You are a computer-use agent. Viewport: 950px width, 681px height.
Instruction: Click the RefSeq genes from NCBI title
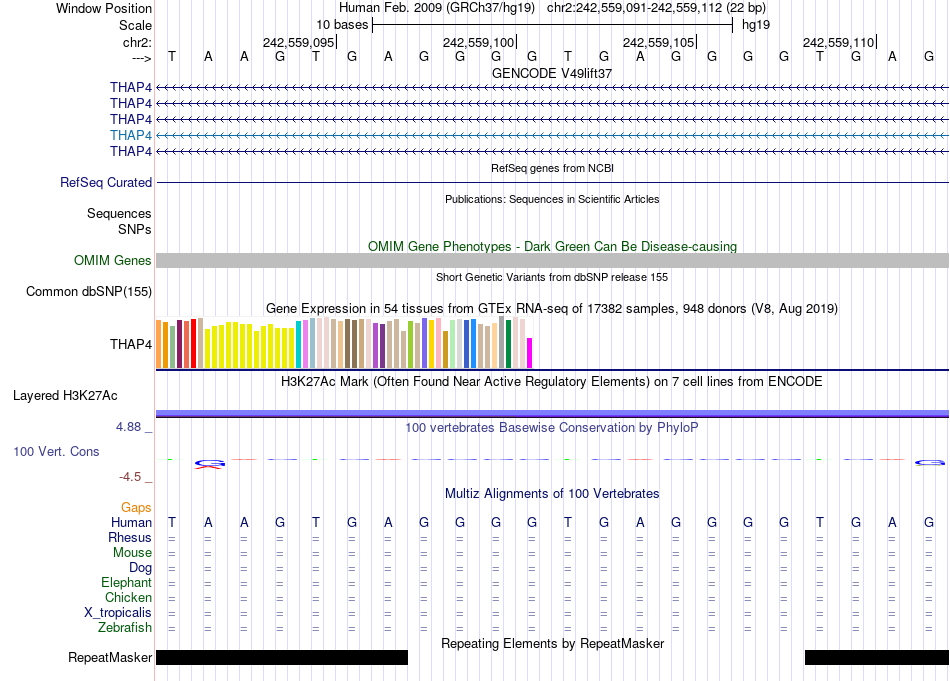pyautogui.click(x=552, y=168)
